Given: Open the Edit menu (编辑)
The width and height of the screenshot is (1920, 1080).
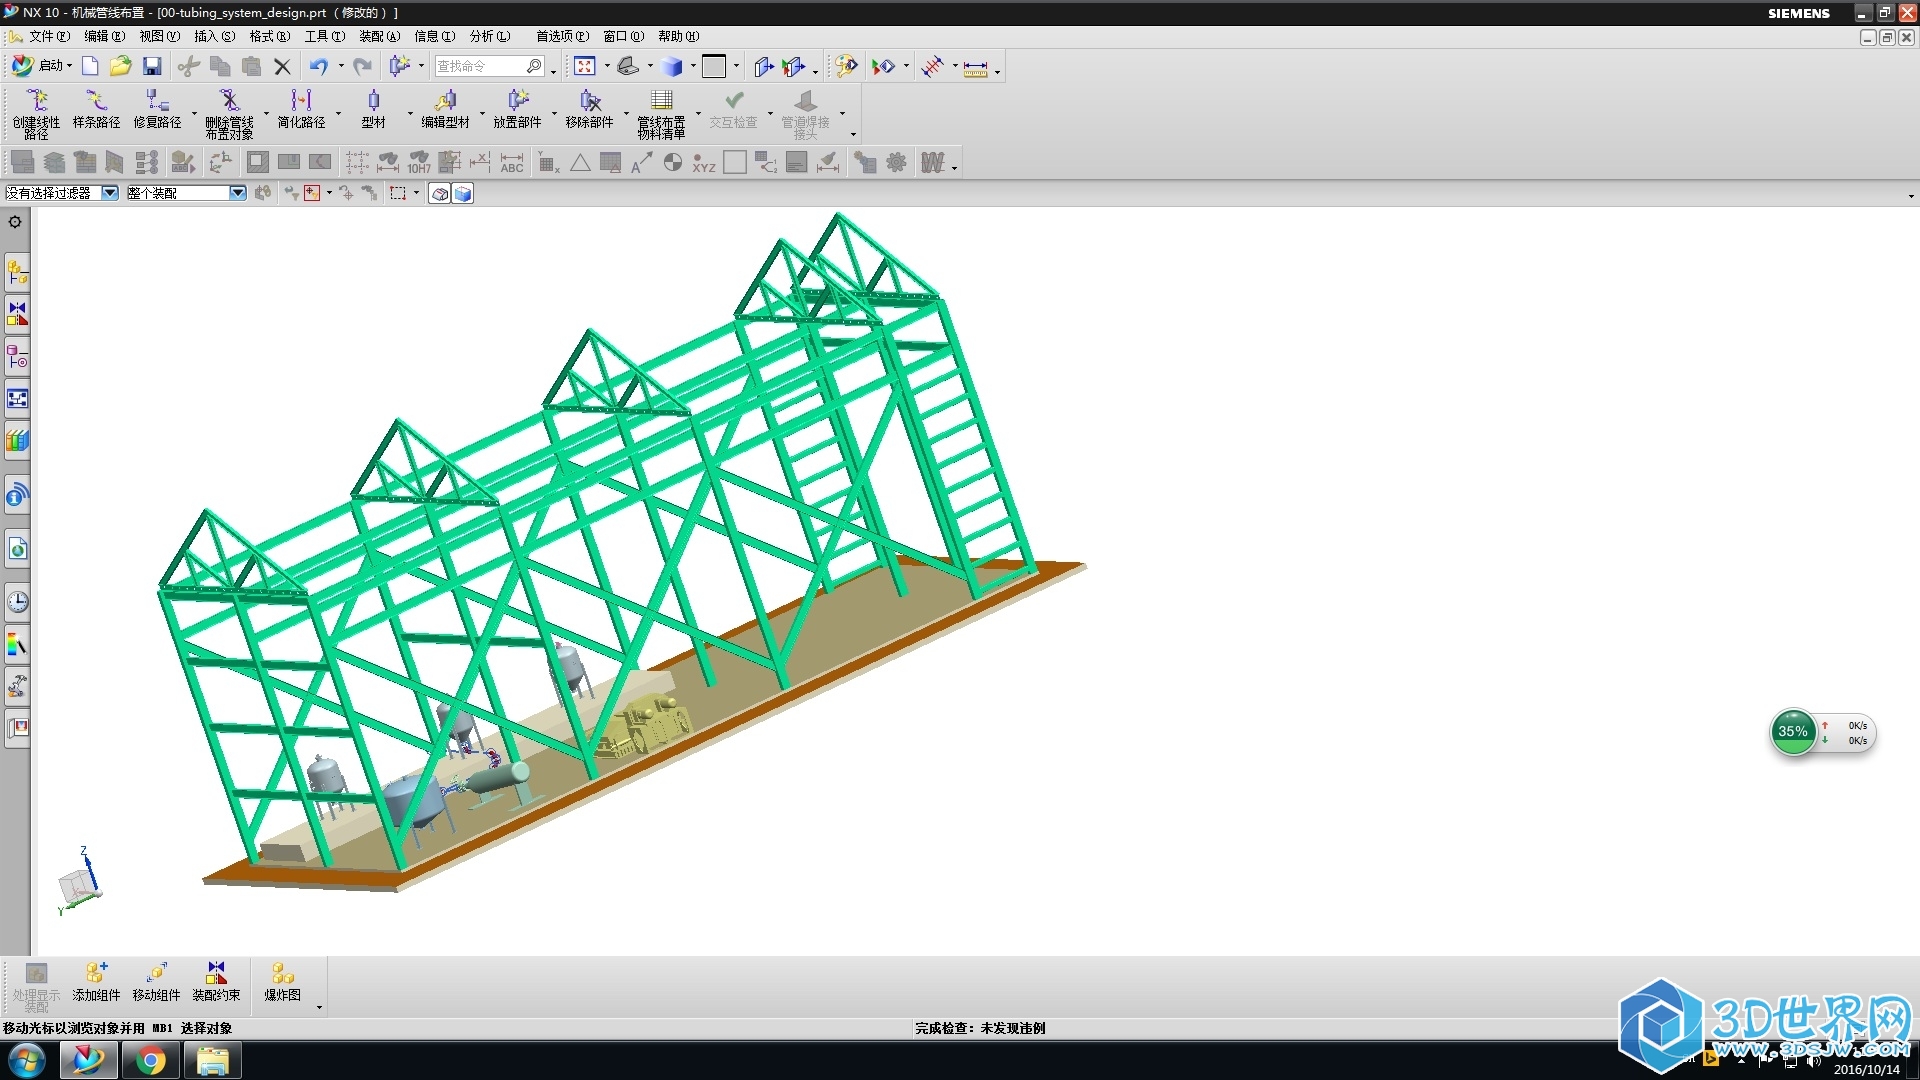Looking at the screenshot, I should click(x=104, y=36).
